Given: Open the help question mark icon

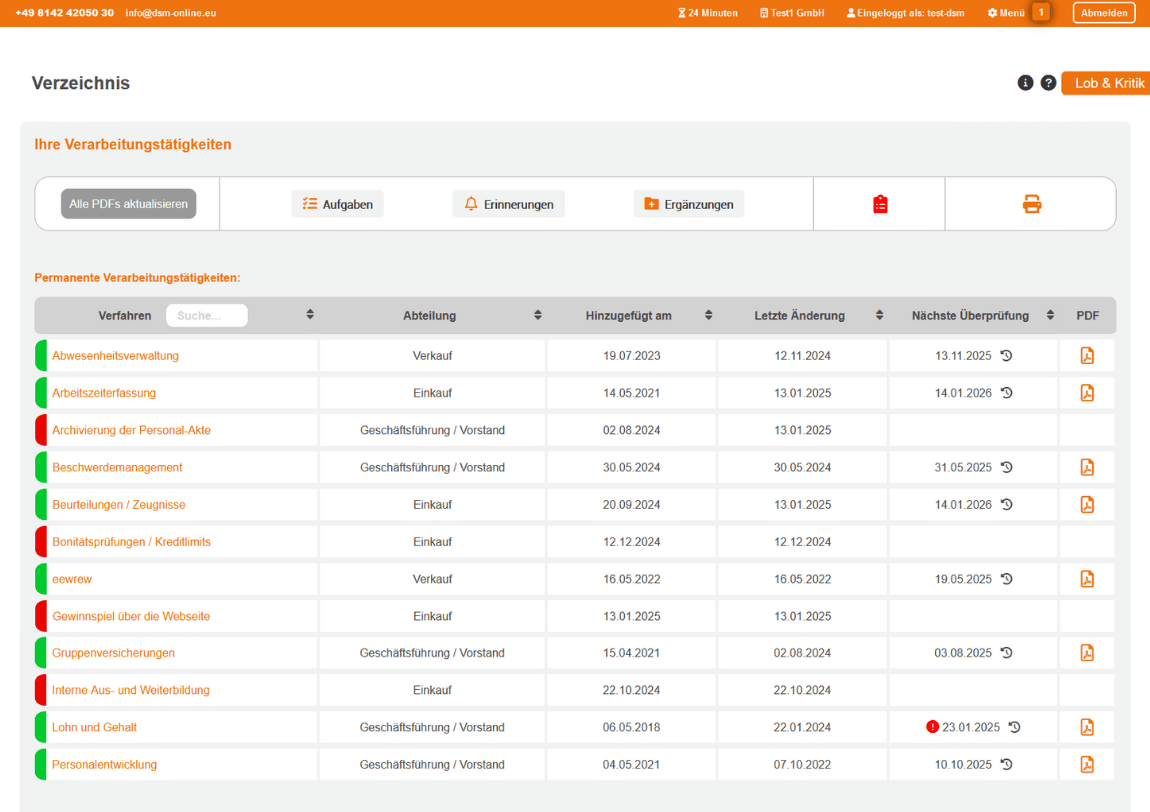Looking at the screenshot, I should click(1048, 83).
